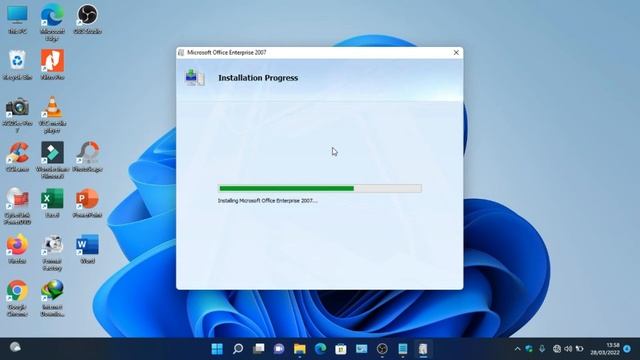Open the Excel desktop shortcut

tap(52, 202)
